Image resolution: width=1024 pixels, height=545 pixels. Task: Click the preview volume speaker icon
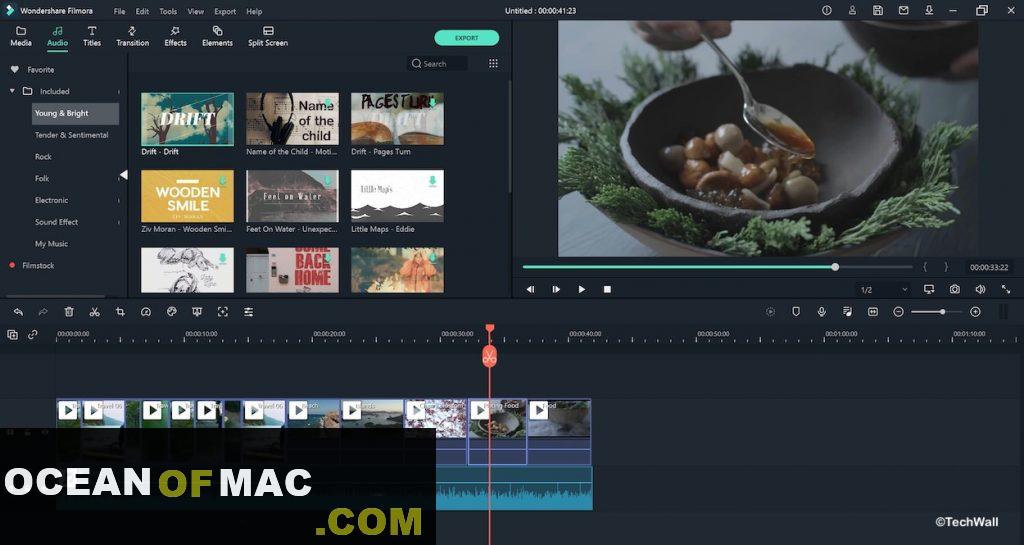coord(980,289)
